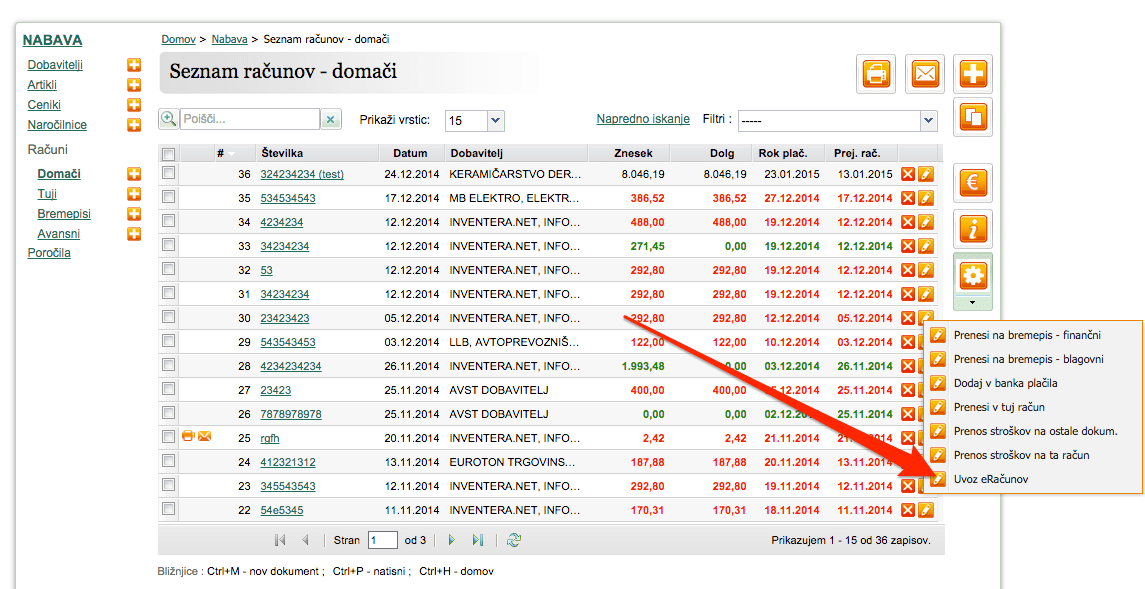Click the print icon in the header
This screenshot has width=1145, height=589.
876,74
